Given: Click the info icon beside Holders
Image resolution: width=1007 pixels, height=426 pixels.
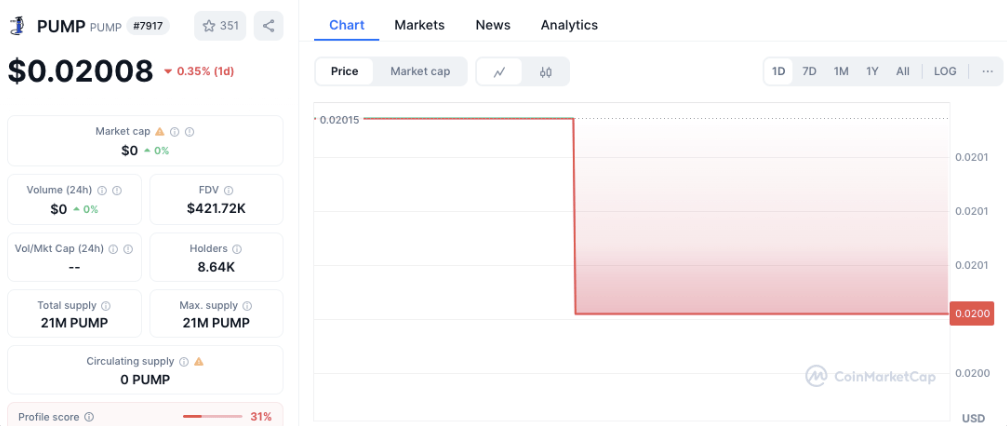Looking at the screenshot, I should coord(236,249).
